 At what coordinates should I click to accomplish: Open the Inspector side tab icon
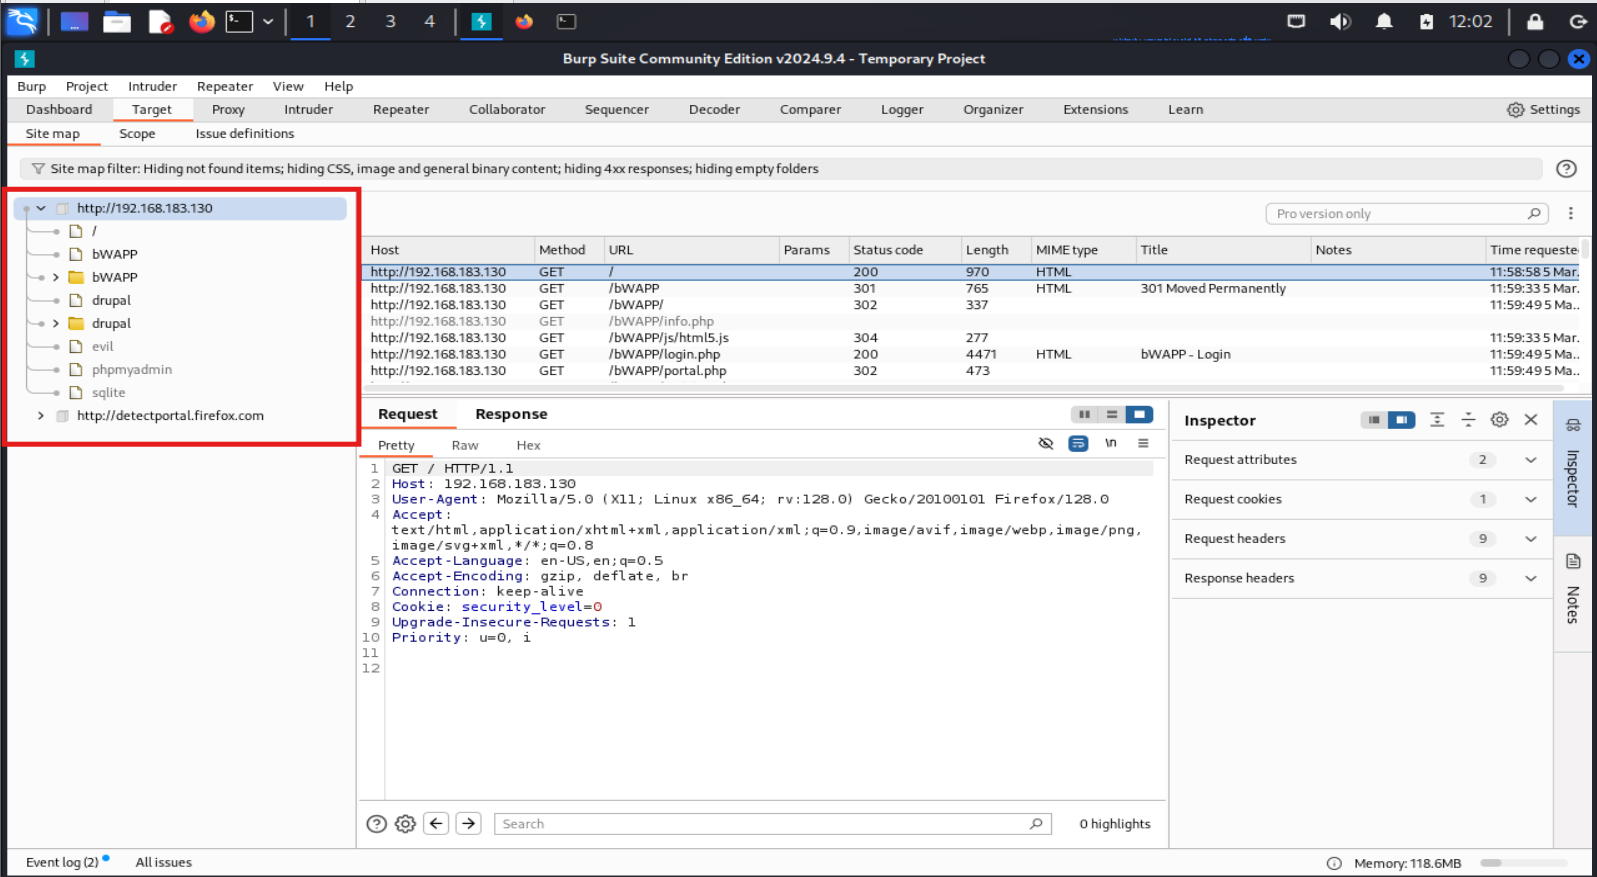[1573, 426]
